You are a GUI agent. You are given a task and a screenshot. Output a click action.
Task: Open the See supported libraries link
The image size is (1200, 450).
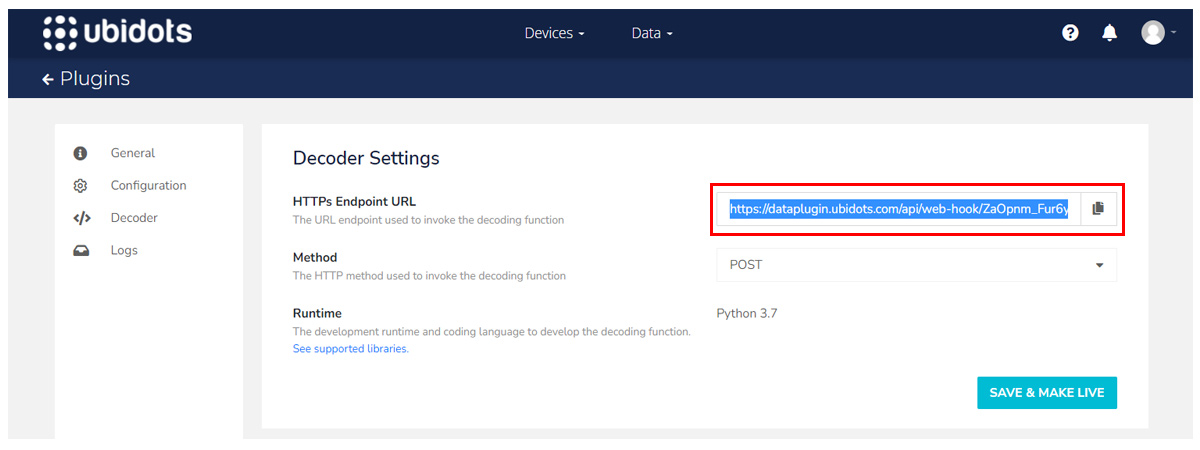click(x=350, y=349)
